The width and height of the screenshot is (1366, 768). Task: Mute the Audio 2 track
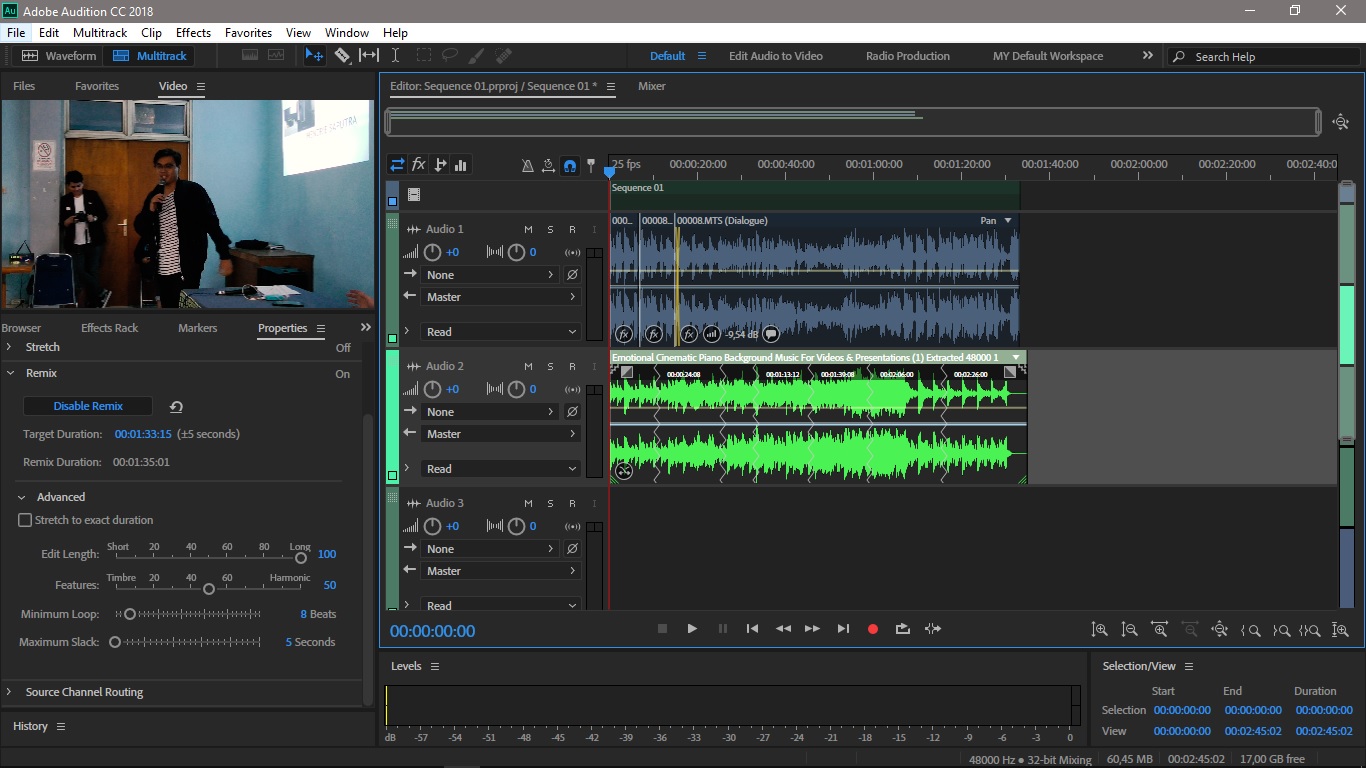(x=529, y=367)
